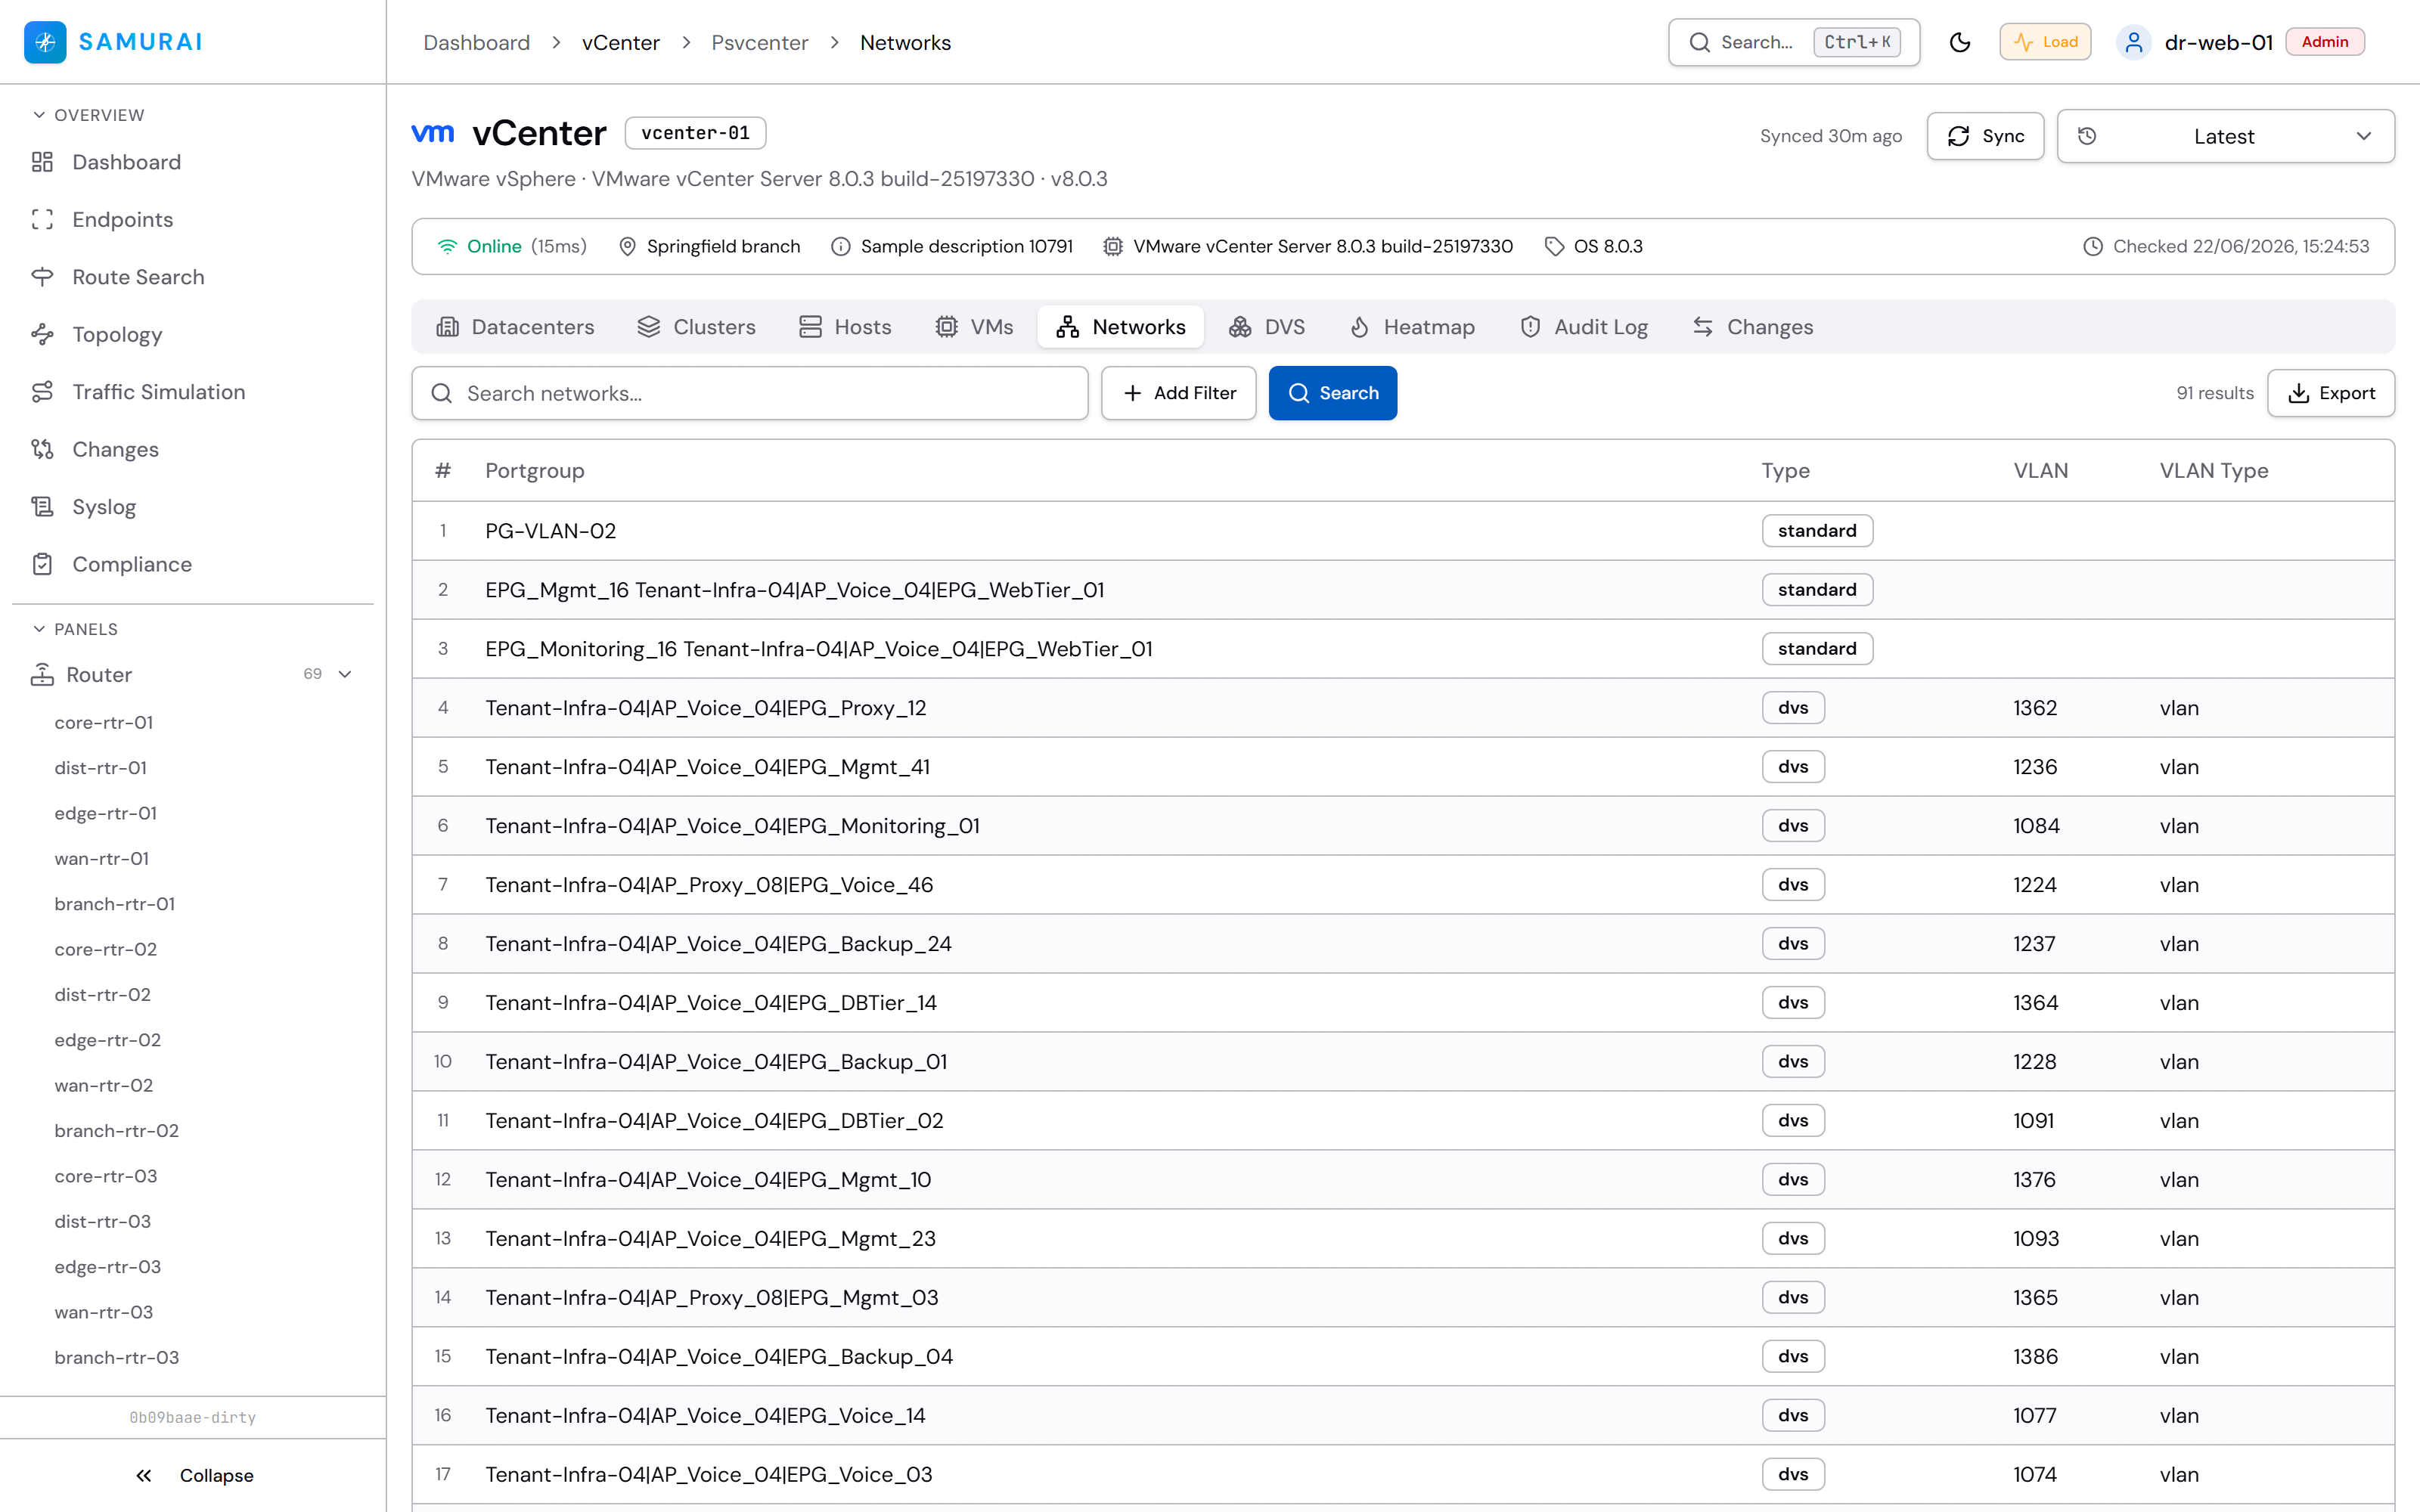Go to Psvcenter breadcrumb
This screenshot has width=2420, height=1512.
[760, 42]
